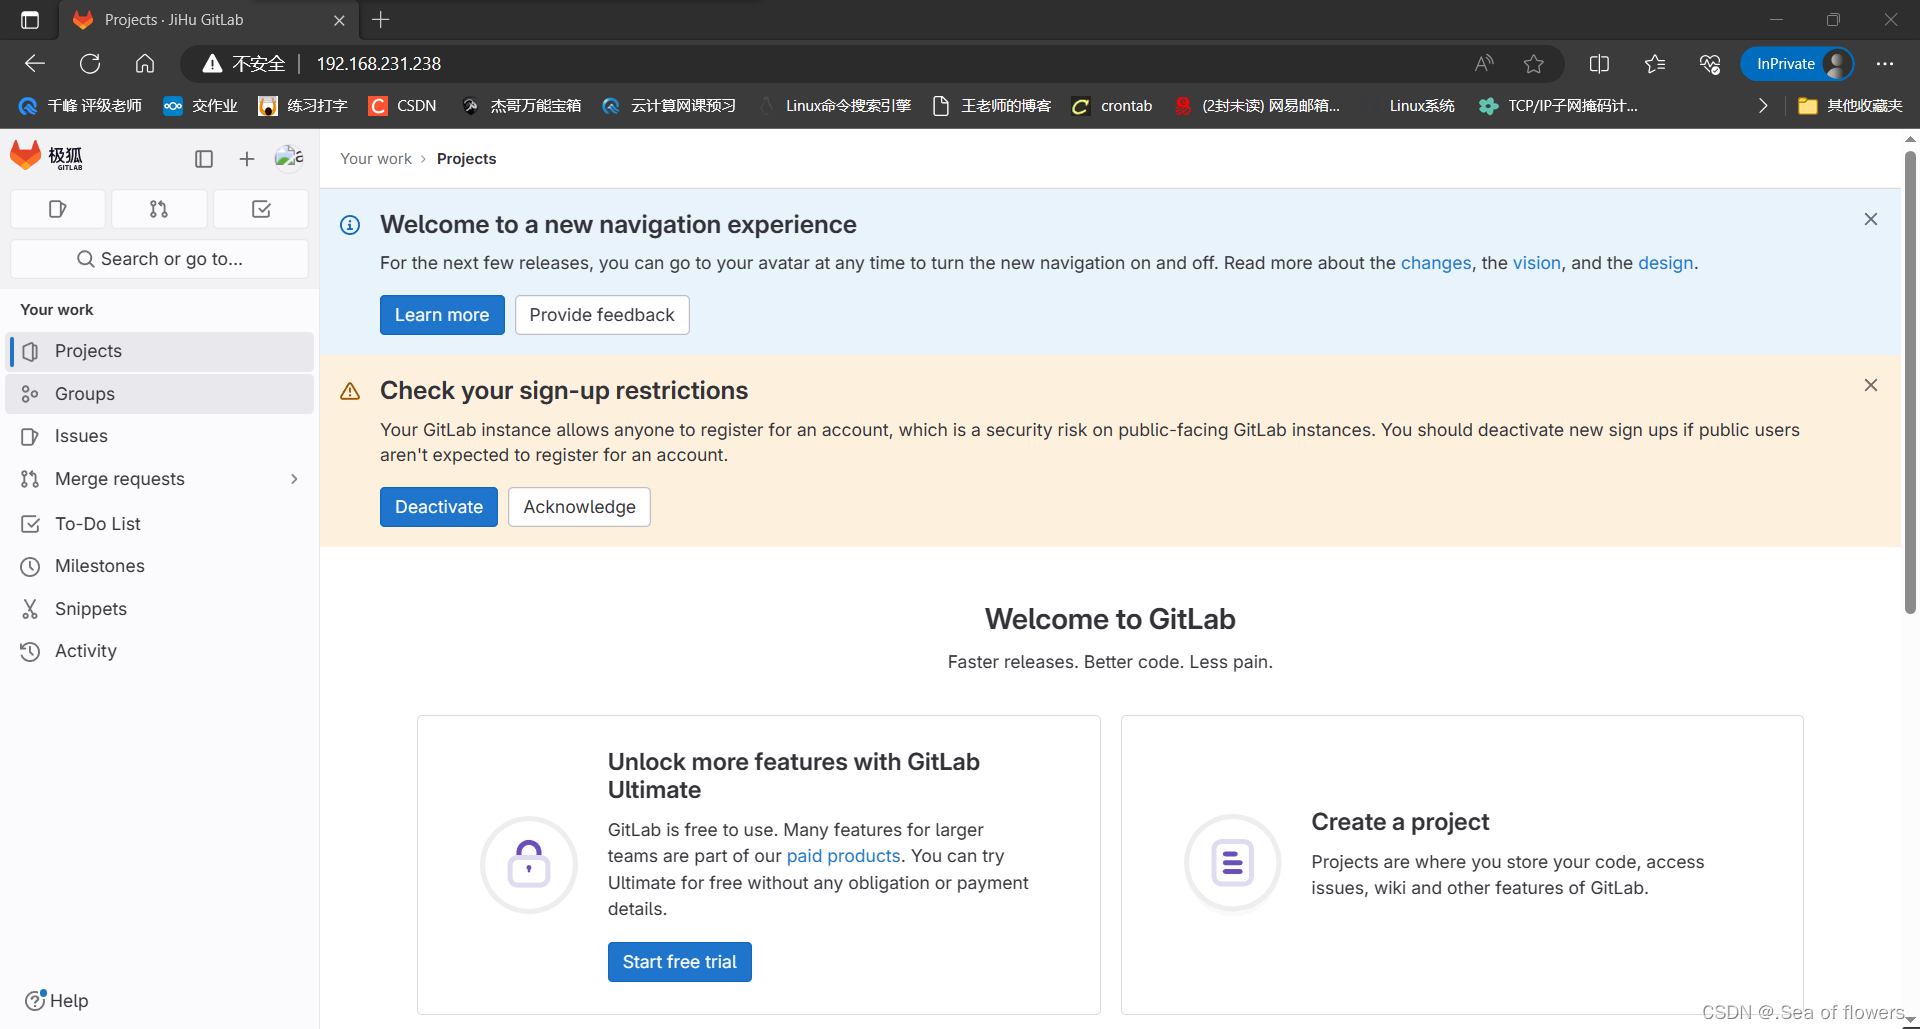The image size is (1920, 1029).
Task: Open the create new plus menu
Action: [x=247, y=158]
